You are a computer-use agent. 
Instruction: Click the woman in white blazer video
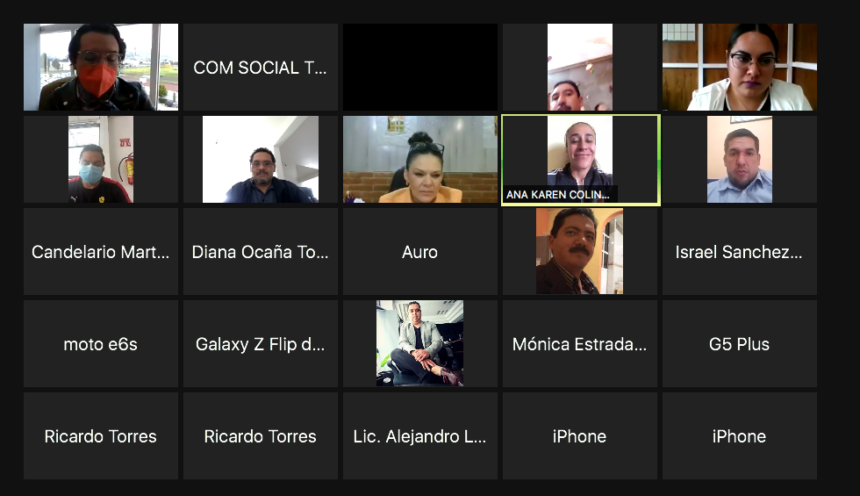click(x=739, y=67)
